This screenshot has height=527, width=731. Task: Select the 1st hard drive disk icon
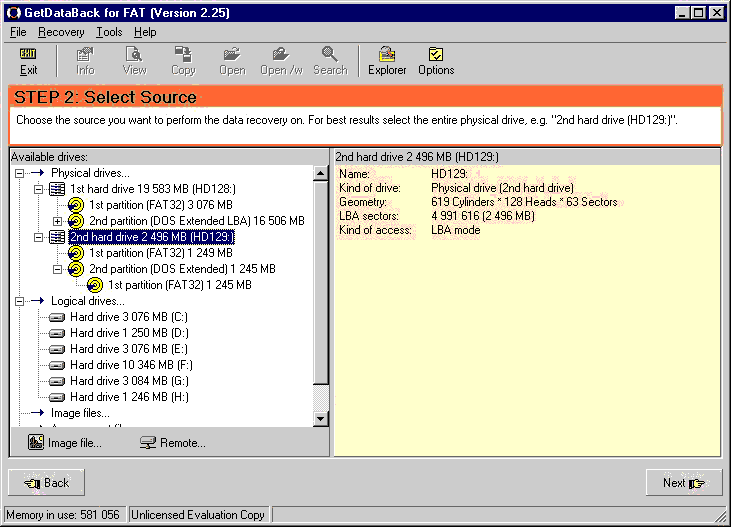(x=57, y=189)
